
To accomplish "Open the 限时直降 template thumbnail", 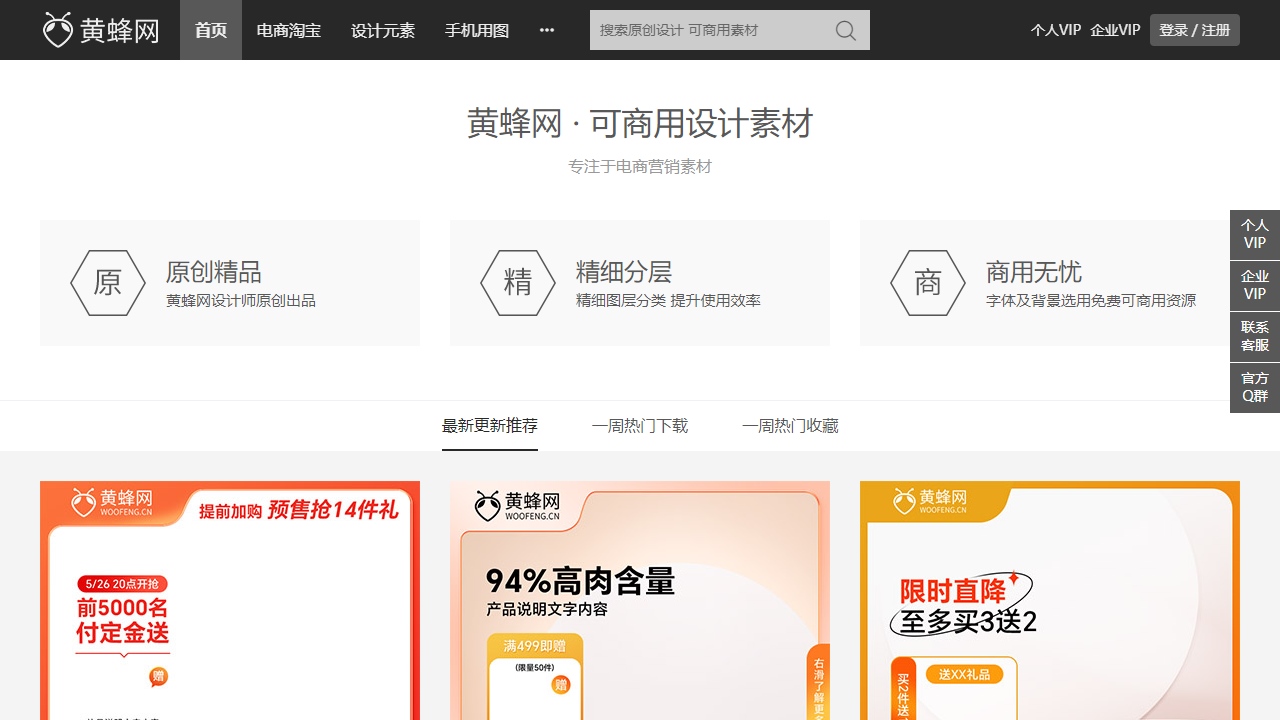I will tap(1050, 600).
